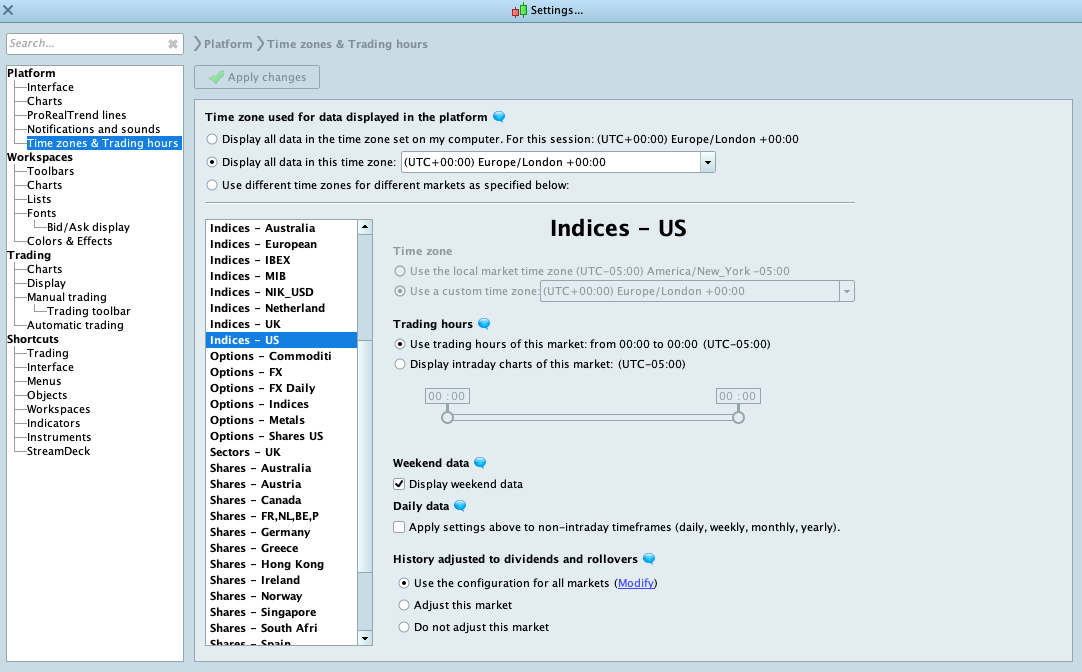Click Time zones & Trading hours breadcrumb
1082x672 pixels.
point(347,44)
